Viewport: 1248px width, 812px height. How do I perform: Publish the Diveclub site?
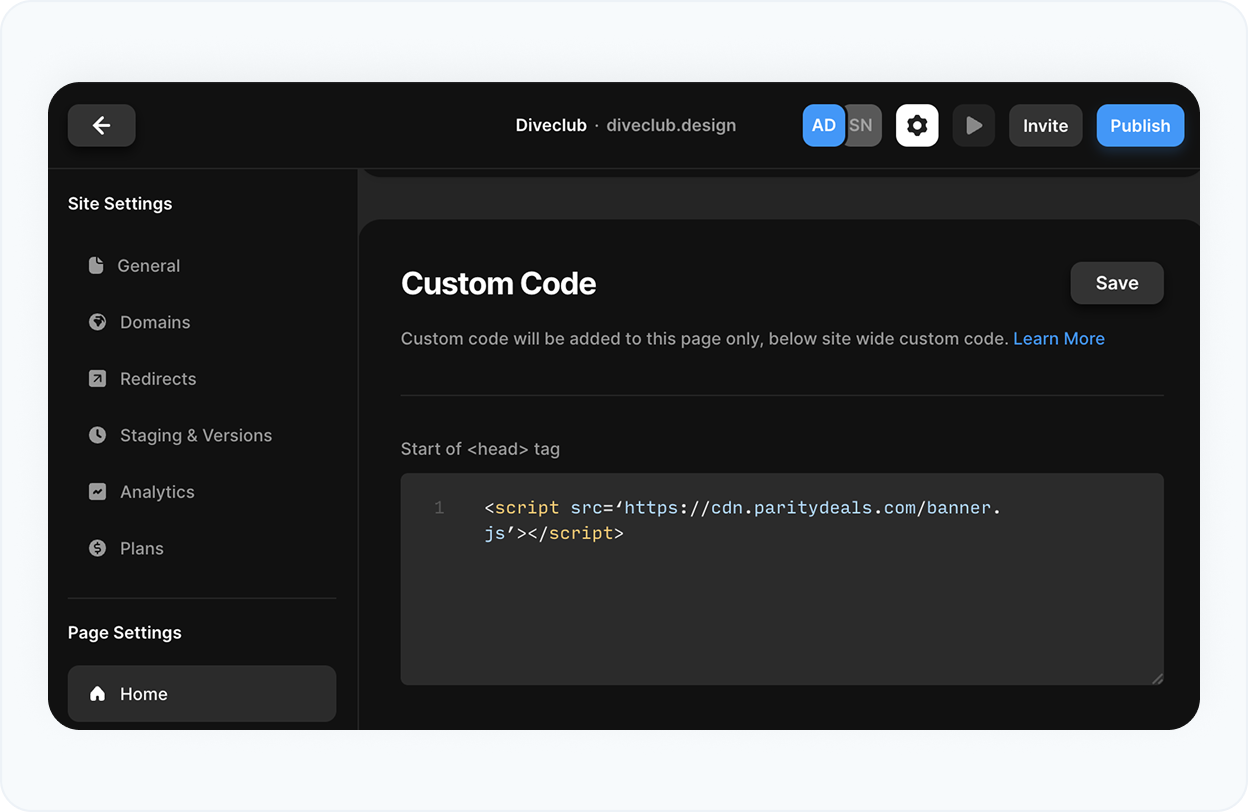pyautogui.click(x=1139, y=125)
